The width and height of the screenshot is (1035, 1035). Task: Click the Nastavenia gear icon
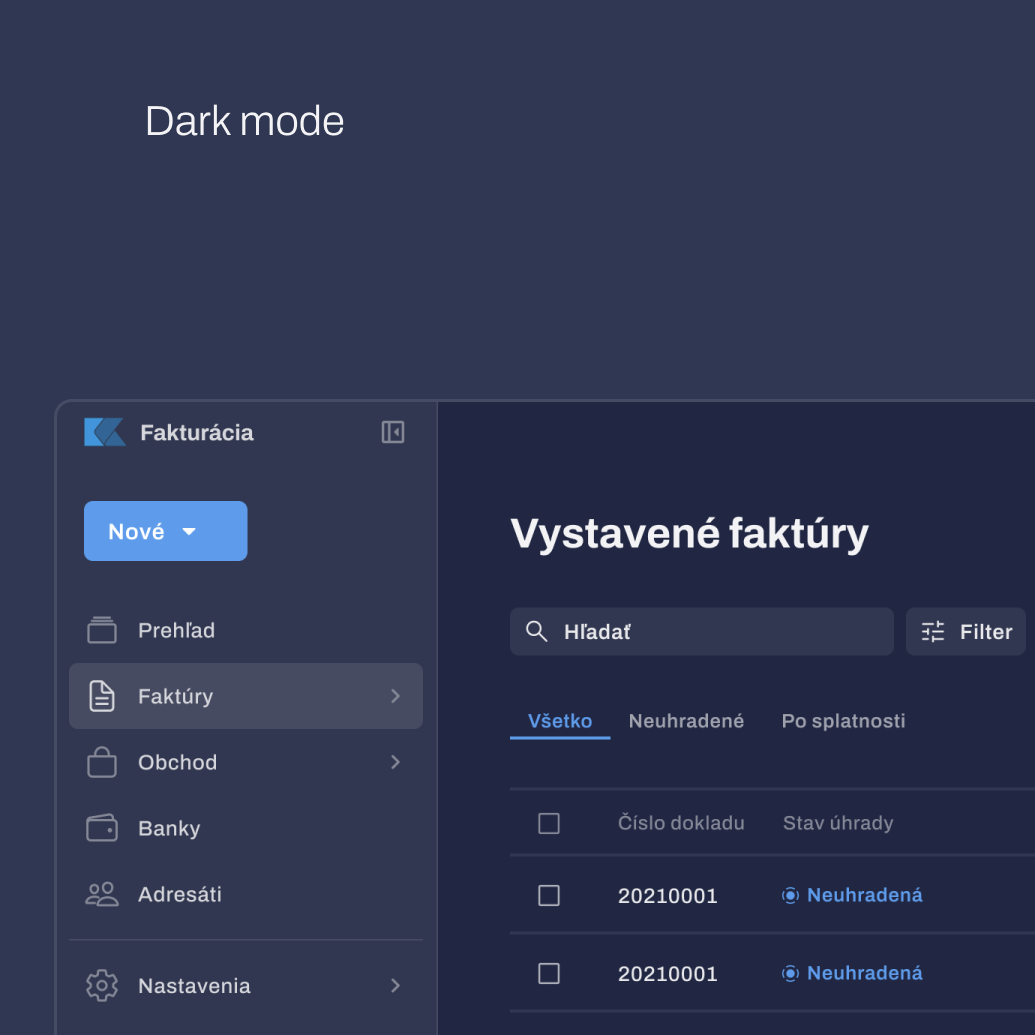click(x=102, y=986)
